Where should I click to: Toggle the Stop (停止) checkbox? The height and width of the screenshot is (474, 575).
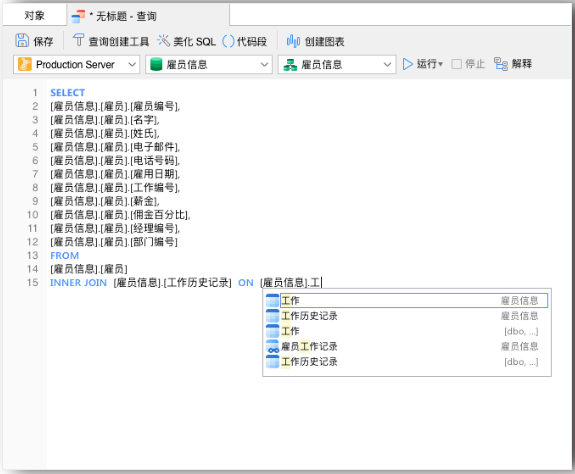457,64
